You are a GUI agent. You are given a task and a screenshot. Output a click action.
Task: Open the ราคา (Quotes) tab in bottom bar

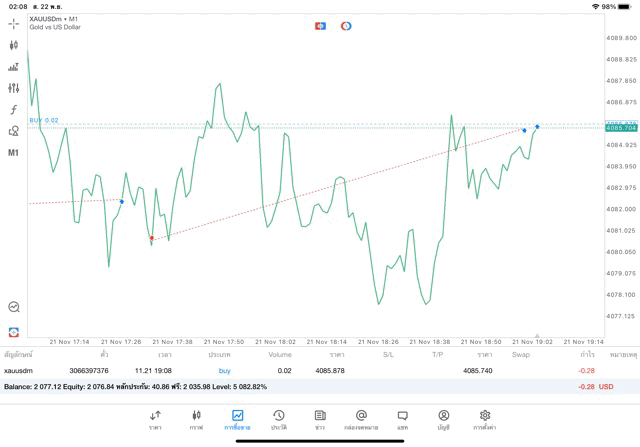tap(155, 419)
